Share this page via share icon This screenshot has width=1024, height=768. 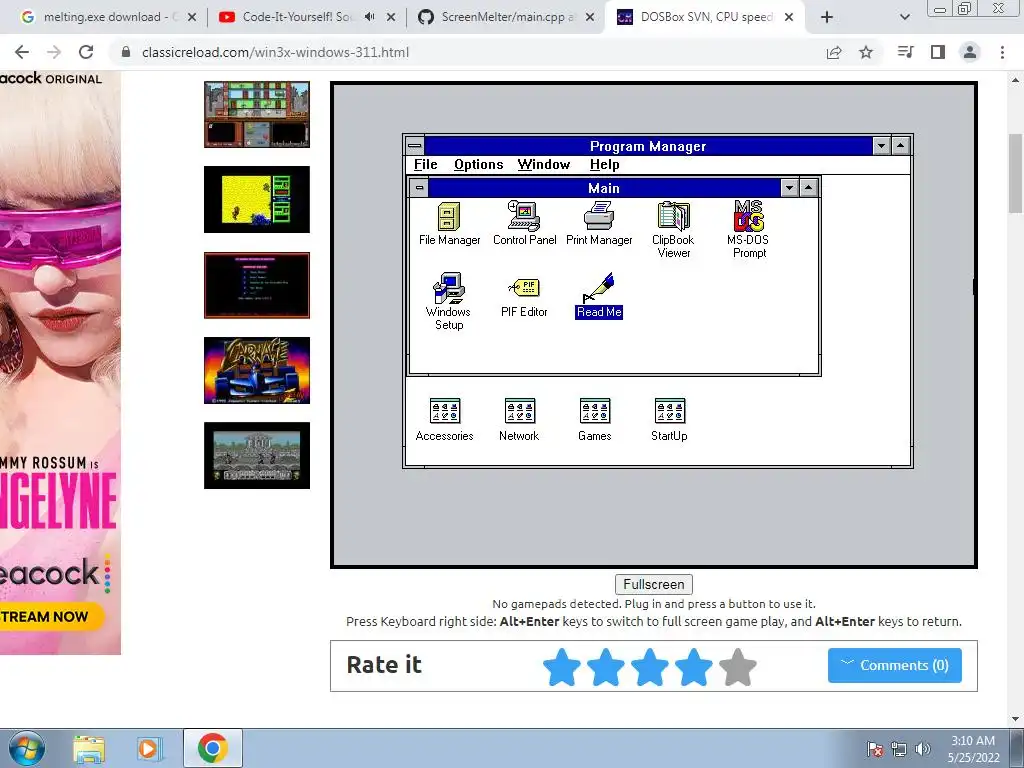(x=834, y=52)
